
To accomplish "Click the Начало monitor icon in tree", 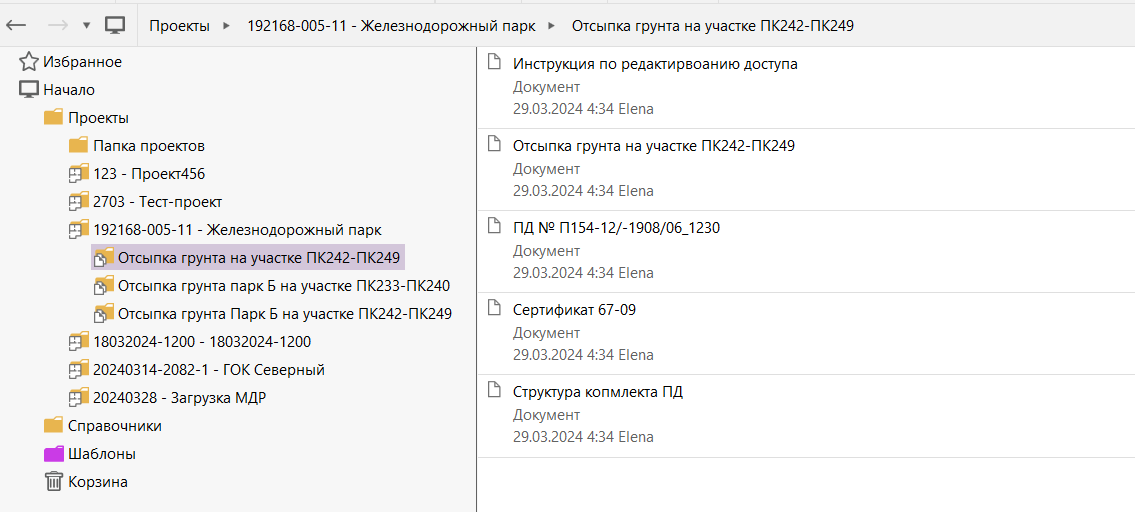I will [28, 90].
